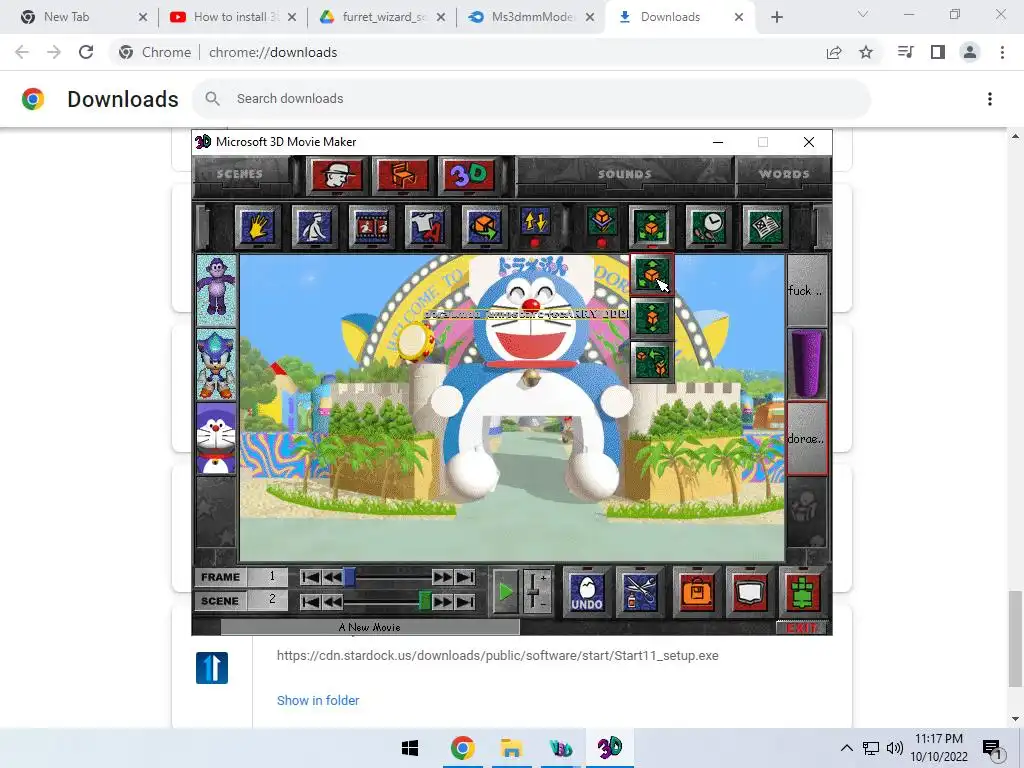Open the scissors and glue editing tools
1024x768 pixels.
640,592
